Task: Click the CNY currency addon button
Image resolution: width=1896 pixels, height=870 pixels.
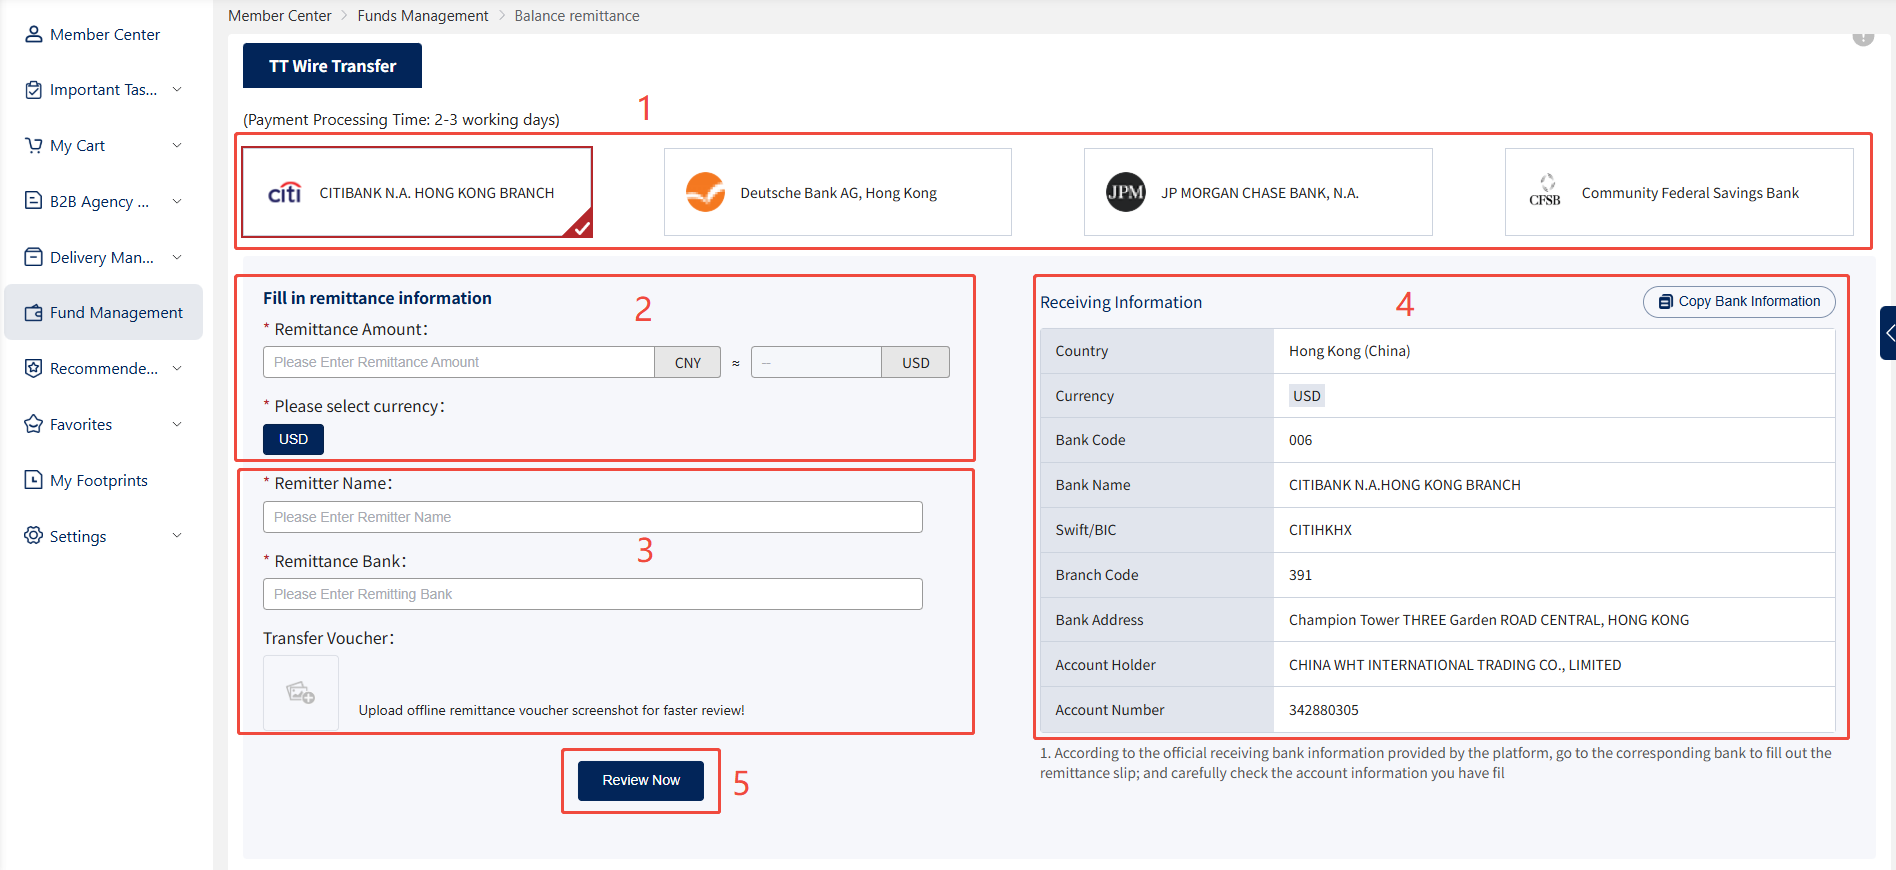Action: click(688, 362)
